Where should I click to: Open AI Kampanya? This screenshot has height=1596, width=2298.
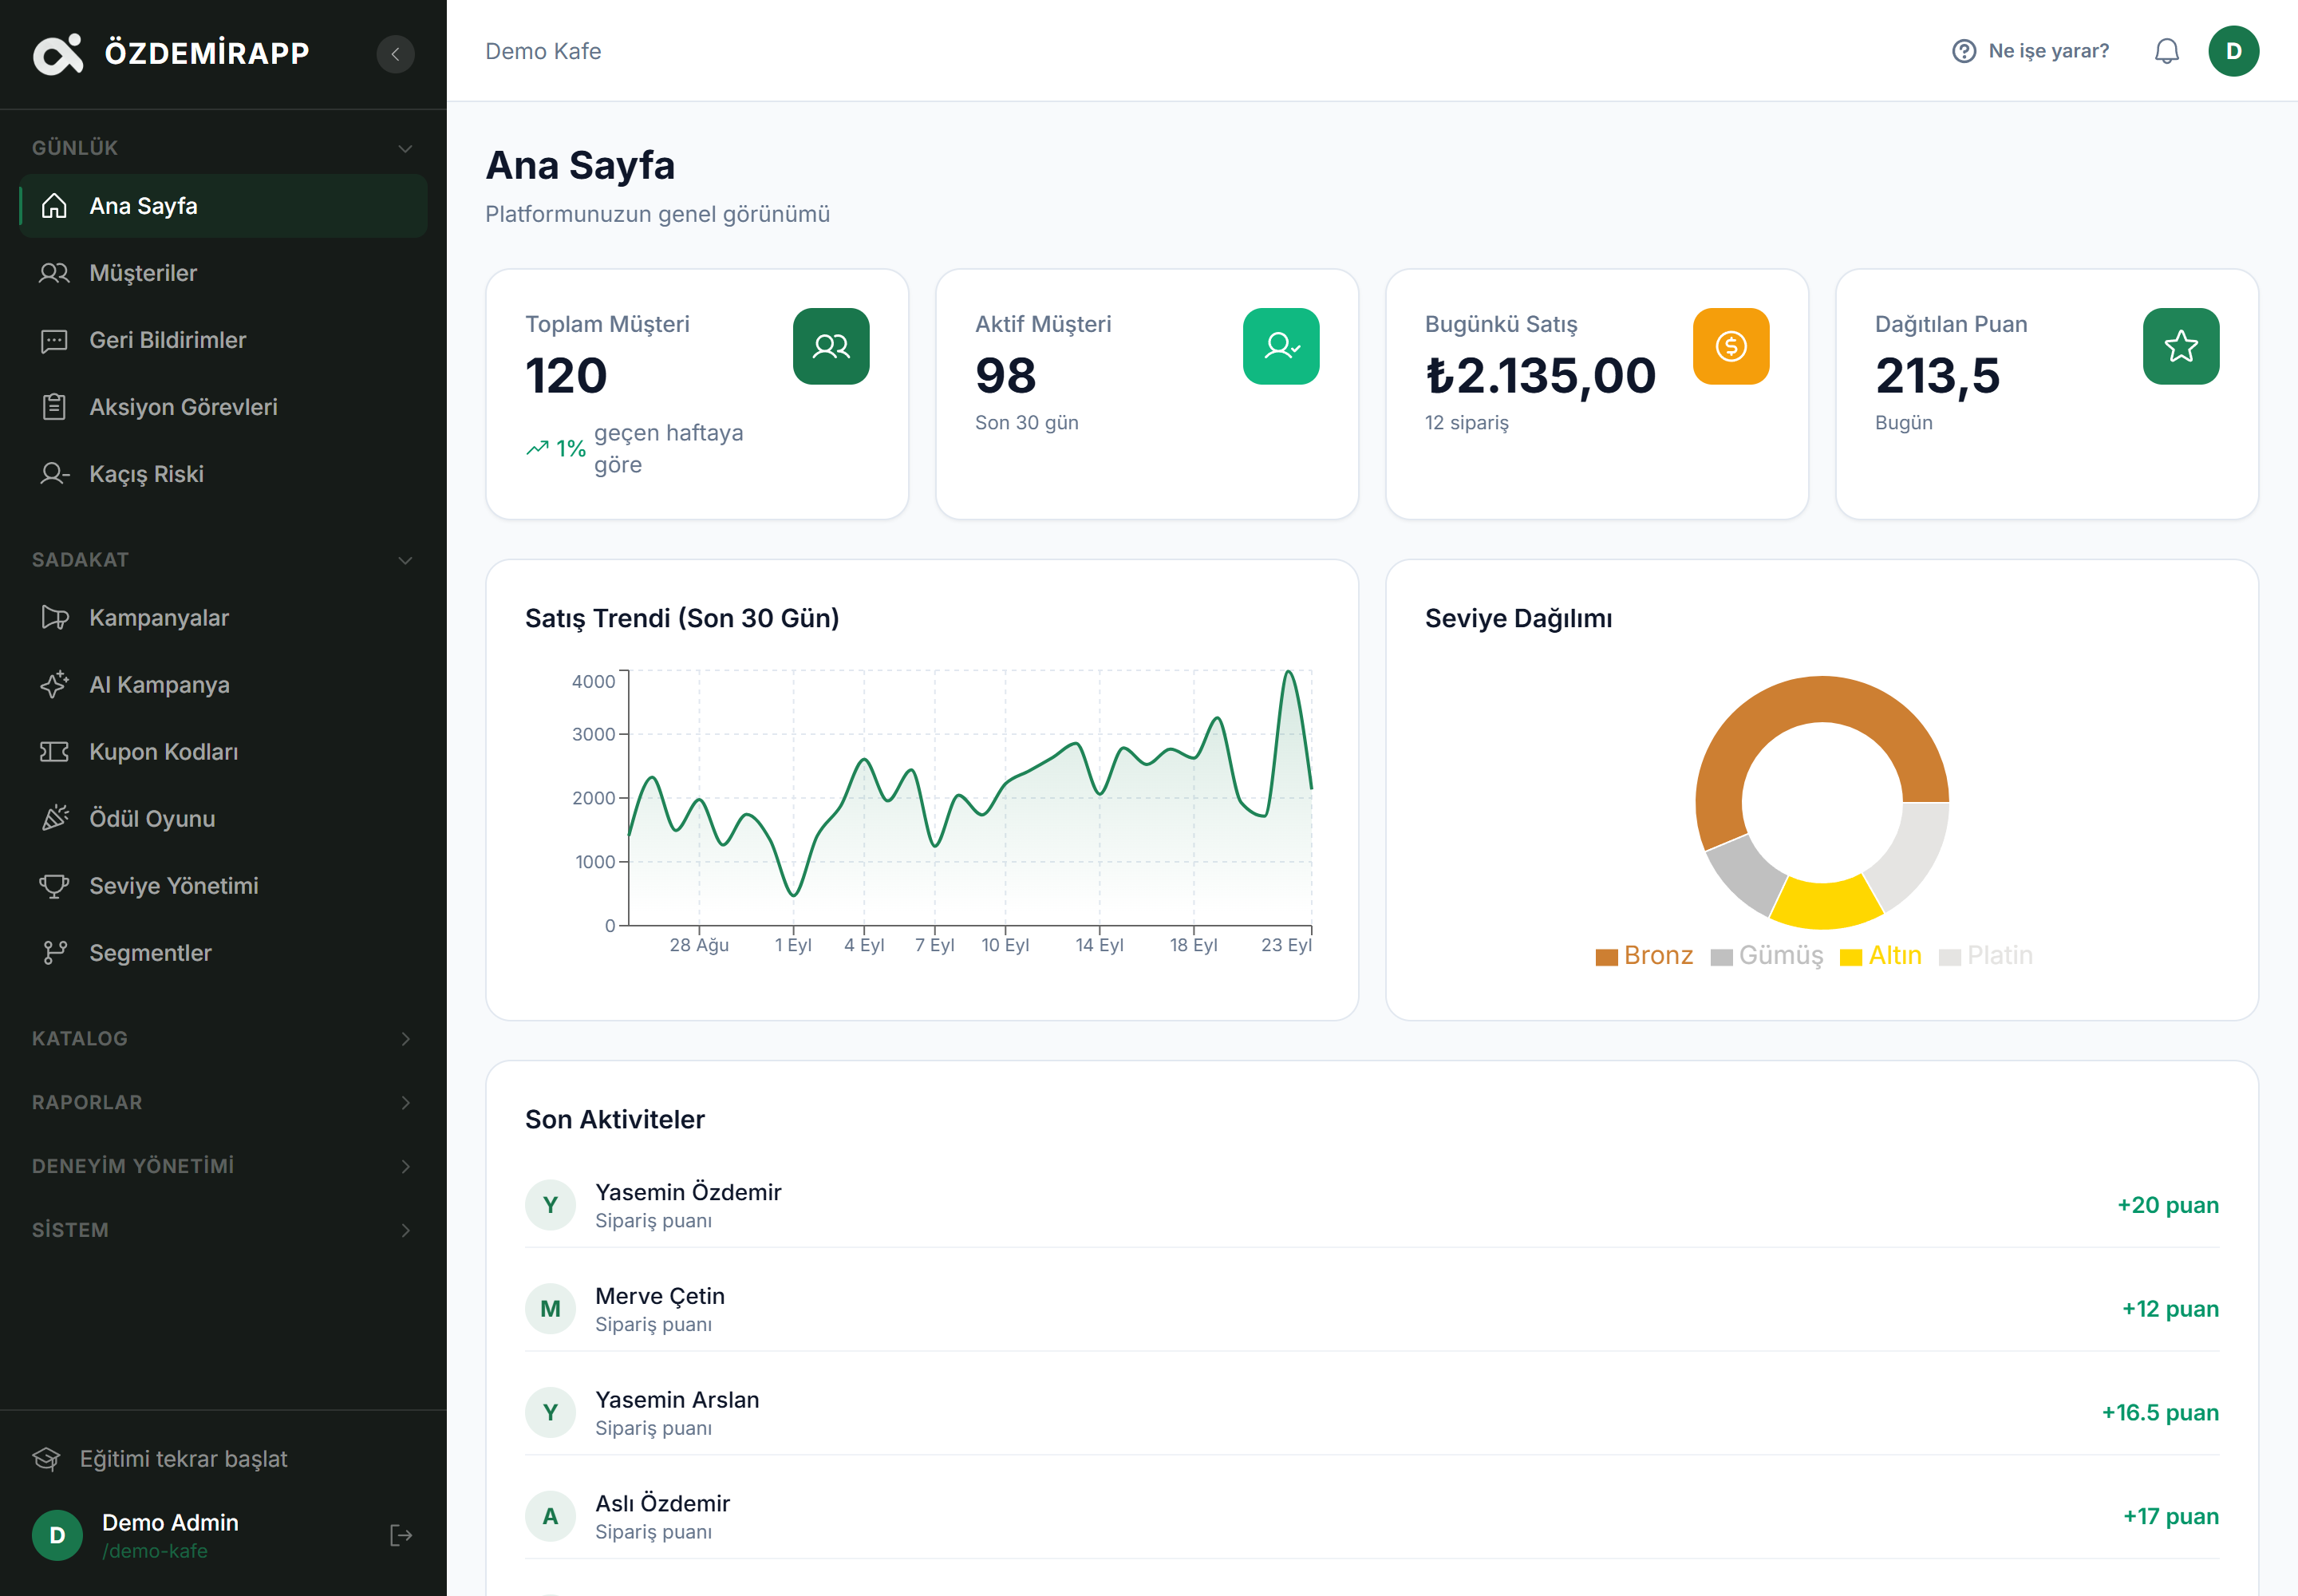[x=223, y=685]
